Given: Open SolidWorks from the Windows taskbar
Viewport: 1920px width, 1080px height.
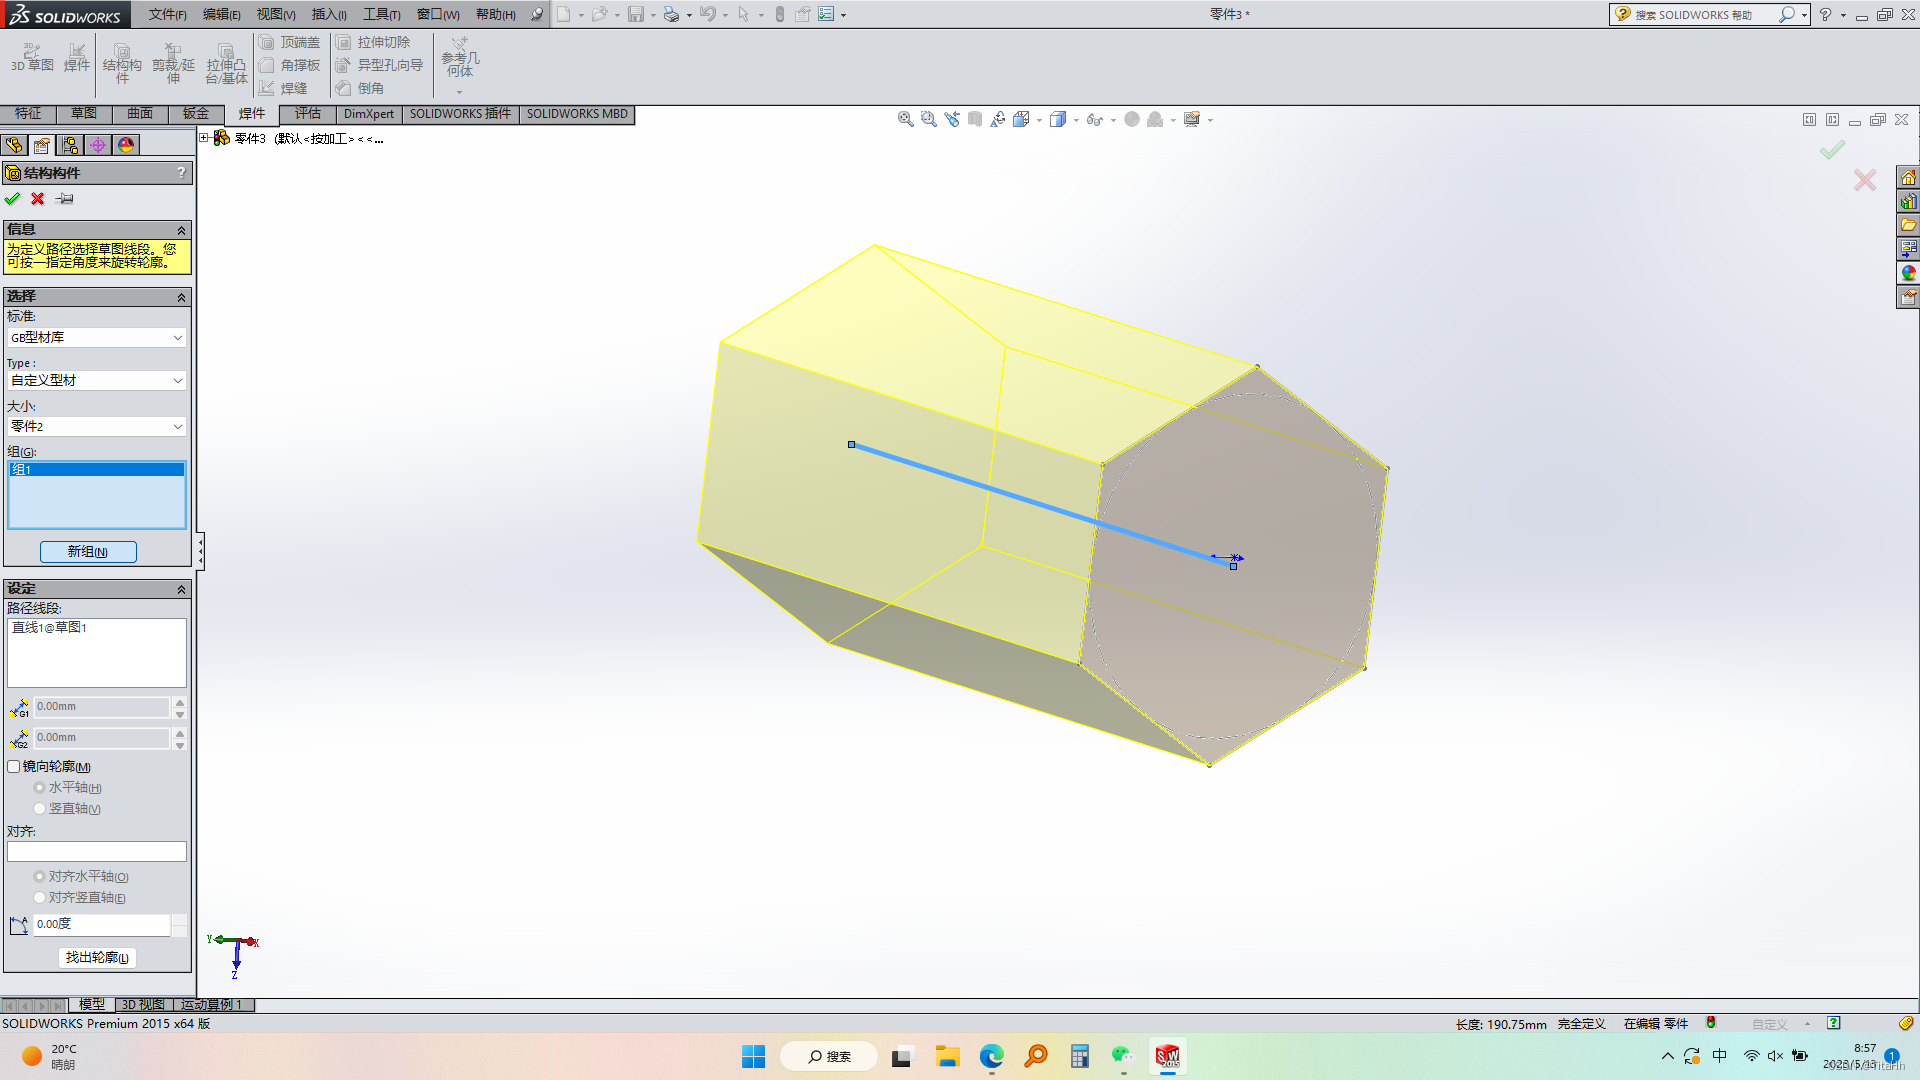Looking at the screenshot, I should click(x=1167, y=1056).
